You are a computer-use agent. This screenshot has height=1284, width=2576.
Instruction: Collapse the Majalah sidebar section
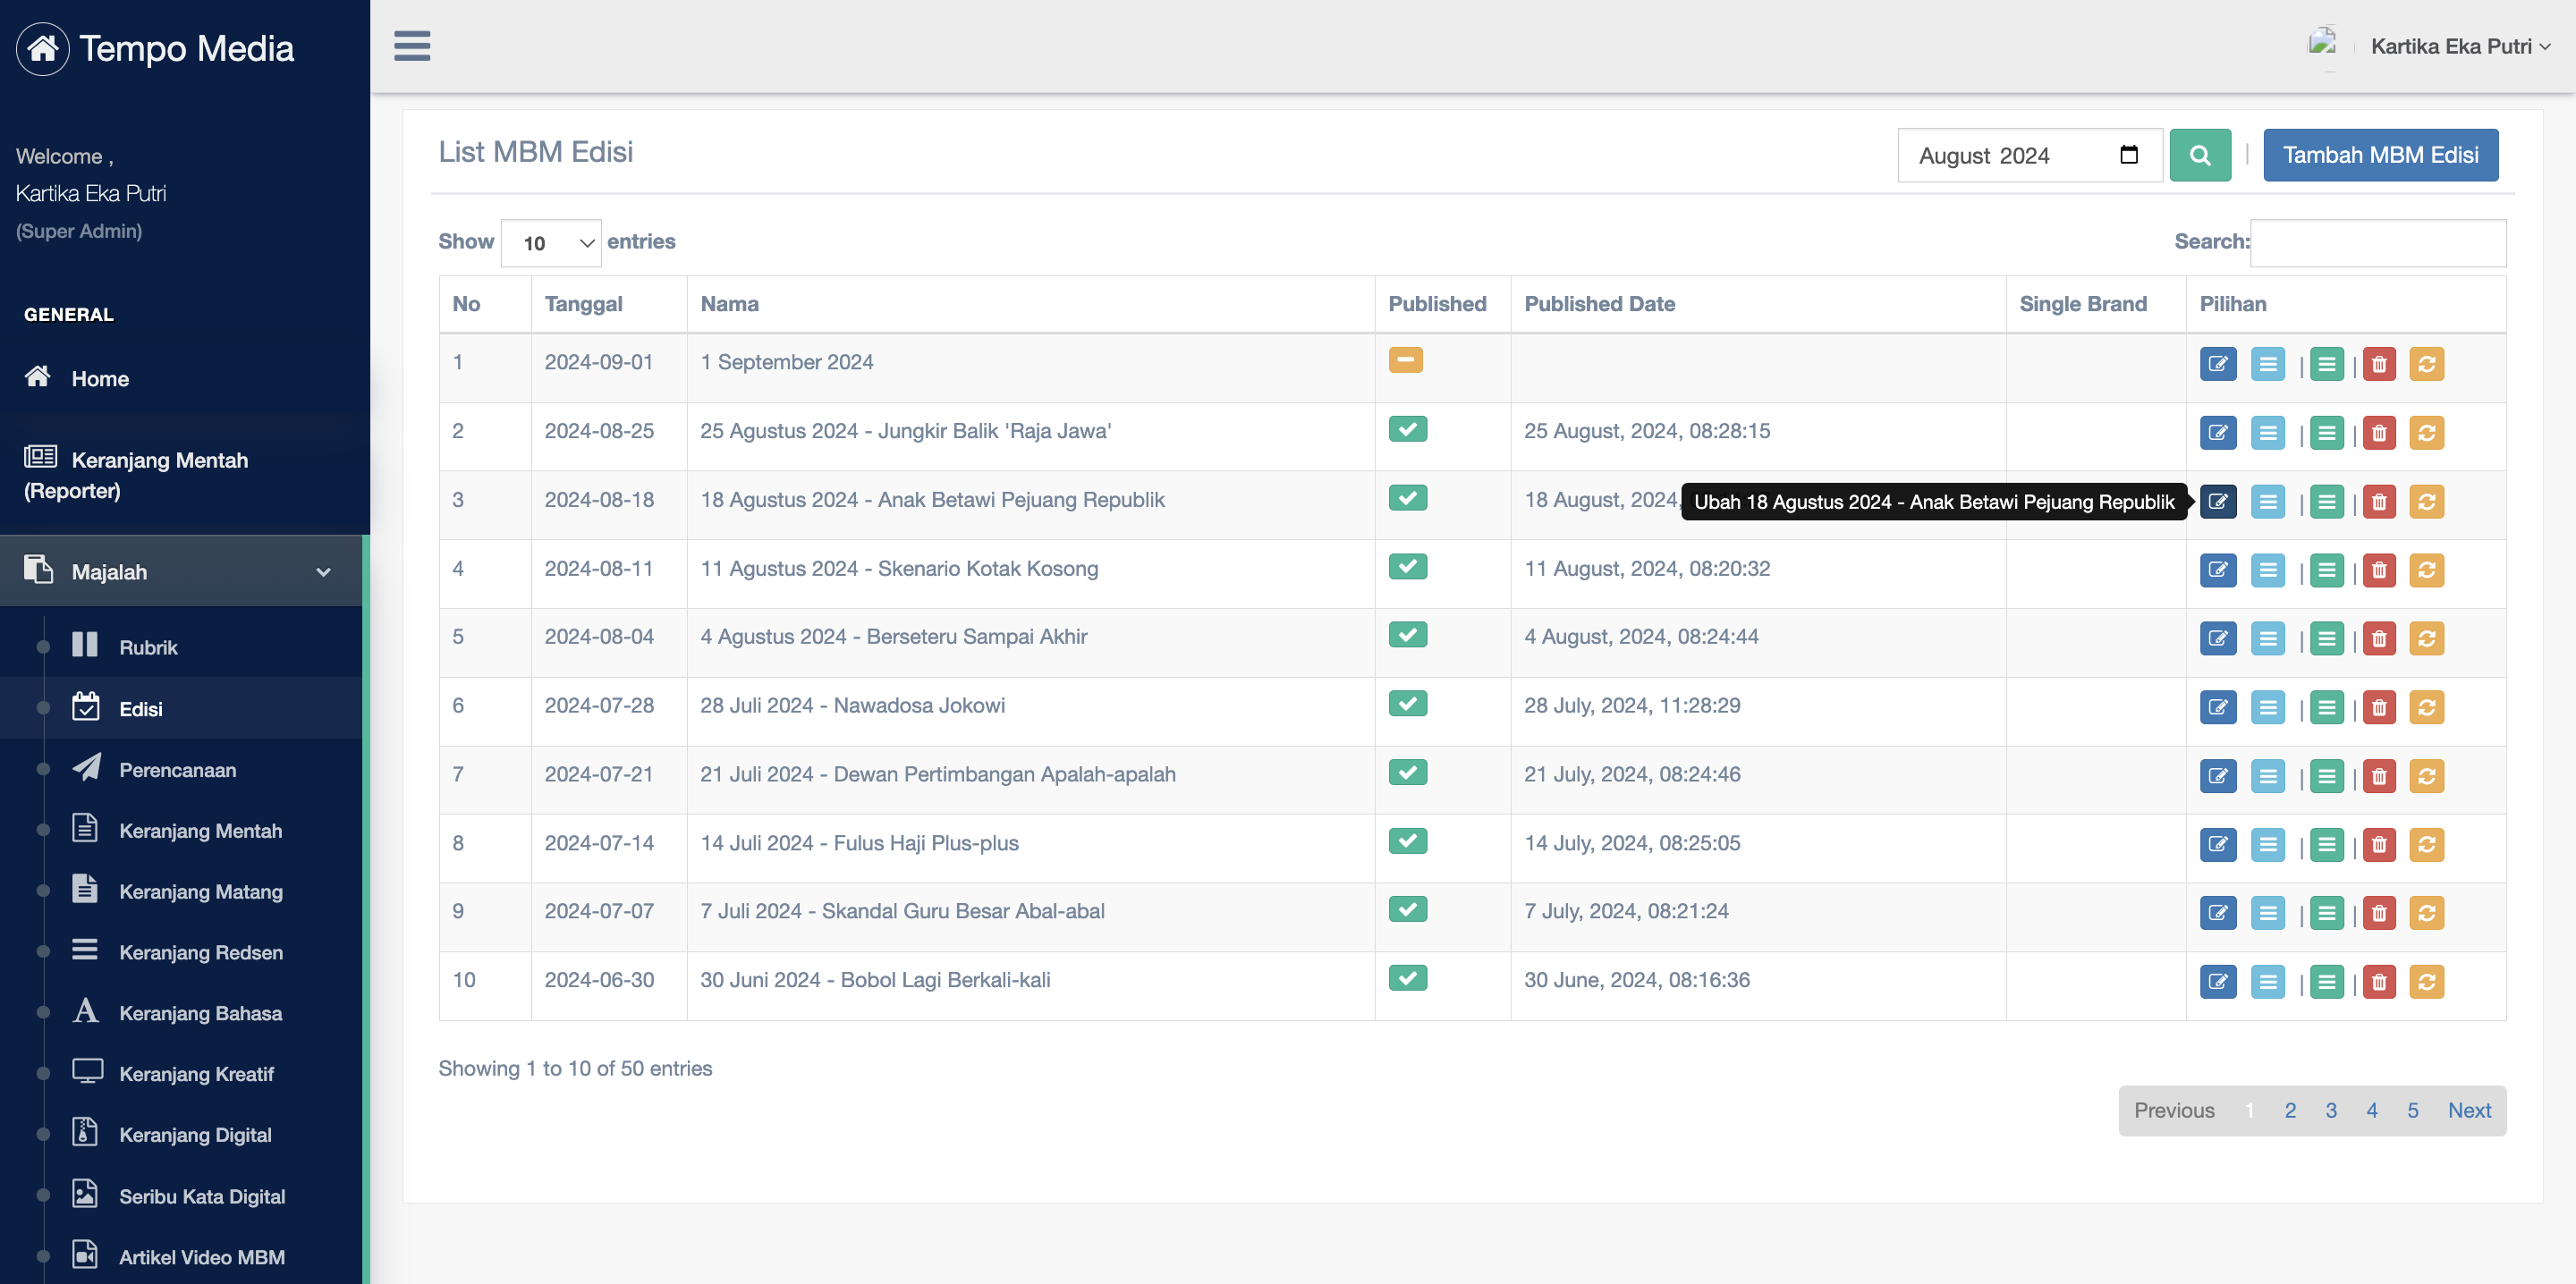point(181,571)
